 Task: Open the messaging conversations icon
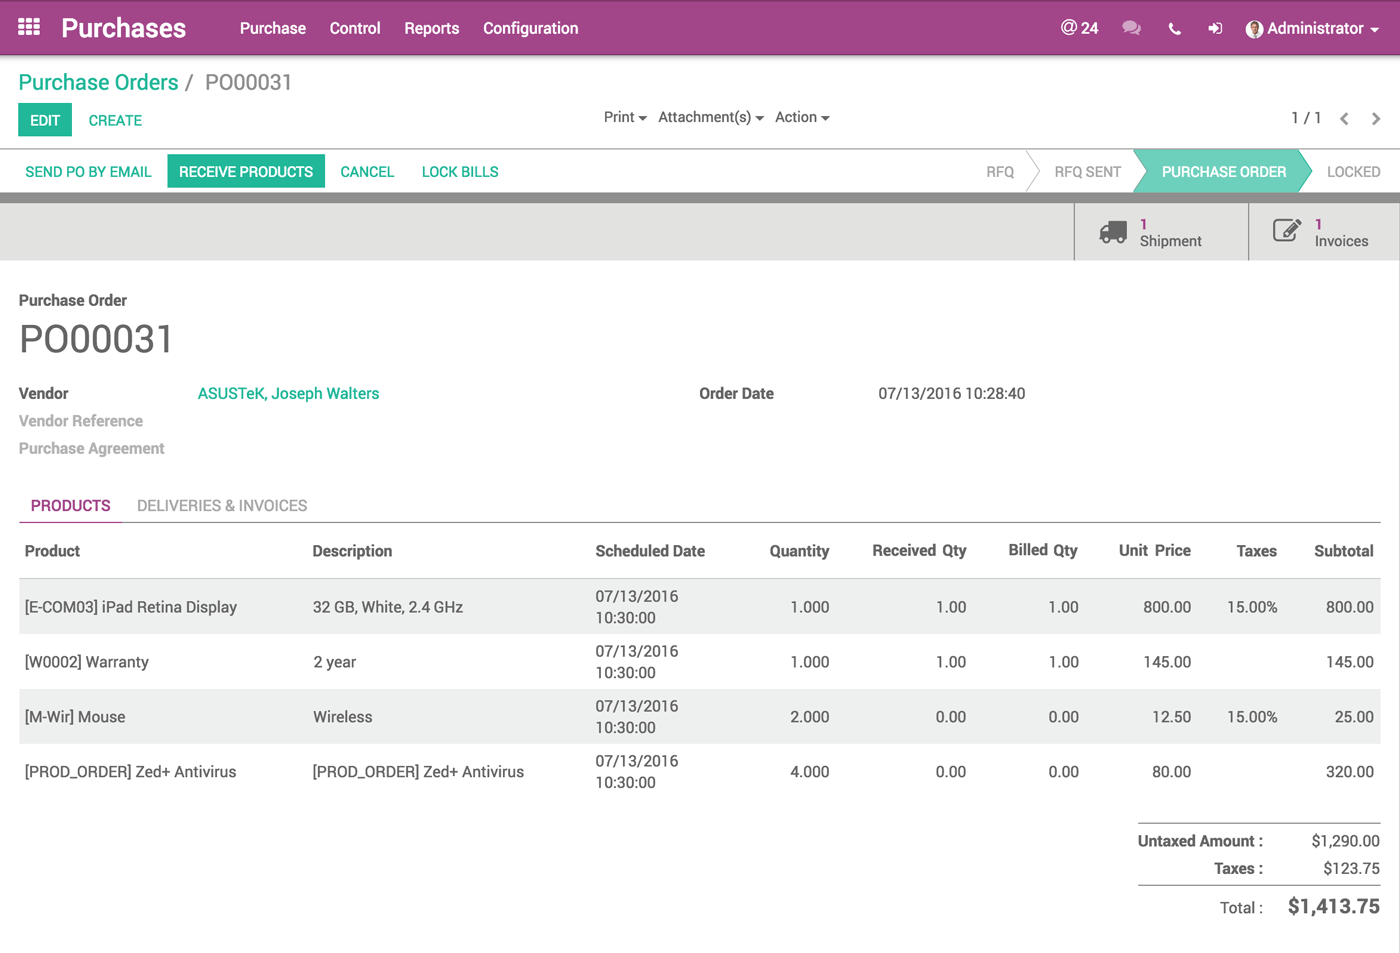pyautogui.click(x=1131, y=27)
